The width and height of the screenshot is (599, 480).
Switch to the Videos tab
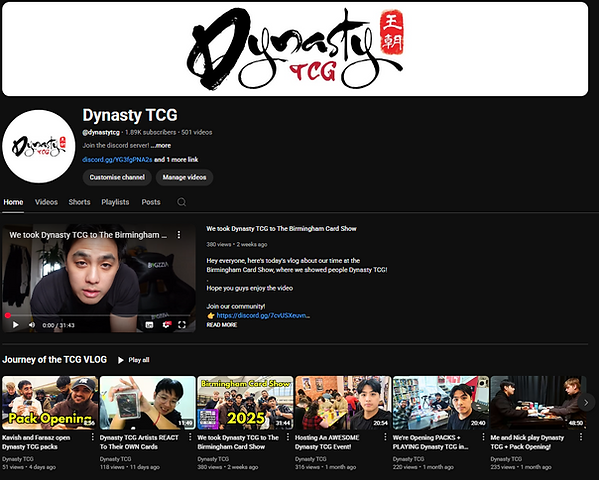click(46, 202)
